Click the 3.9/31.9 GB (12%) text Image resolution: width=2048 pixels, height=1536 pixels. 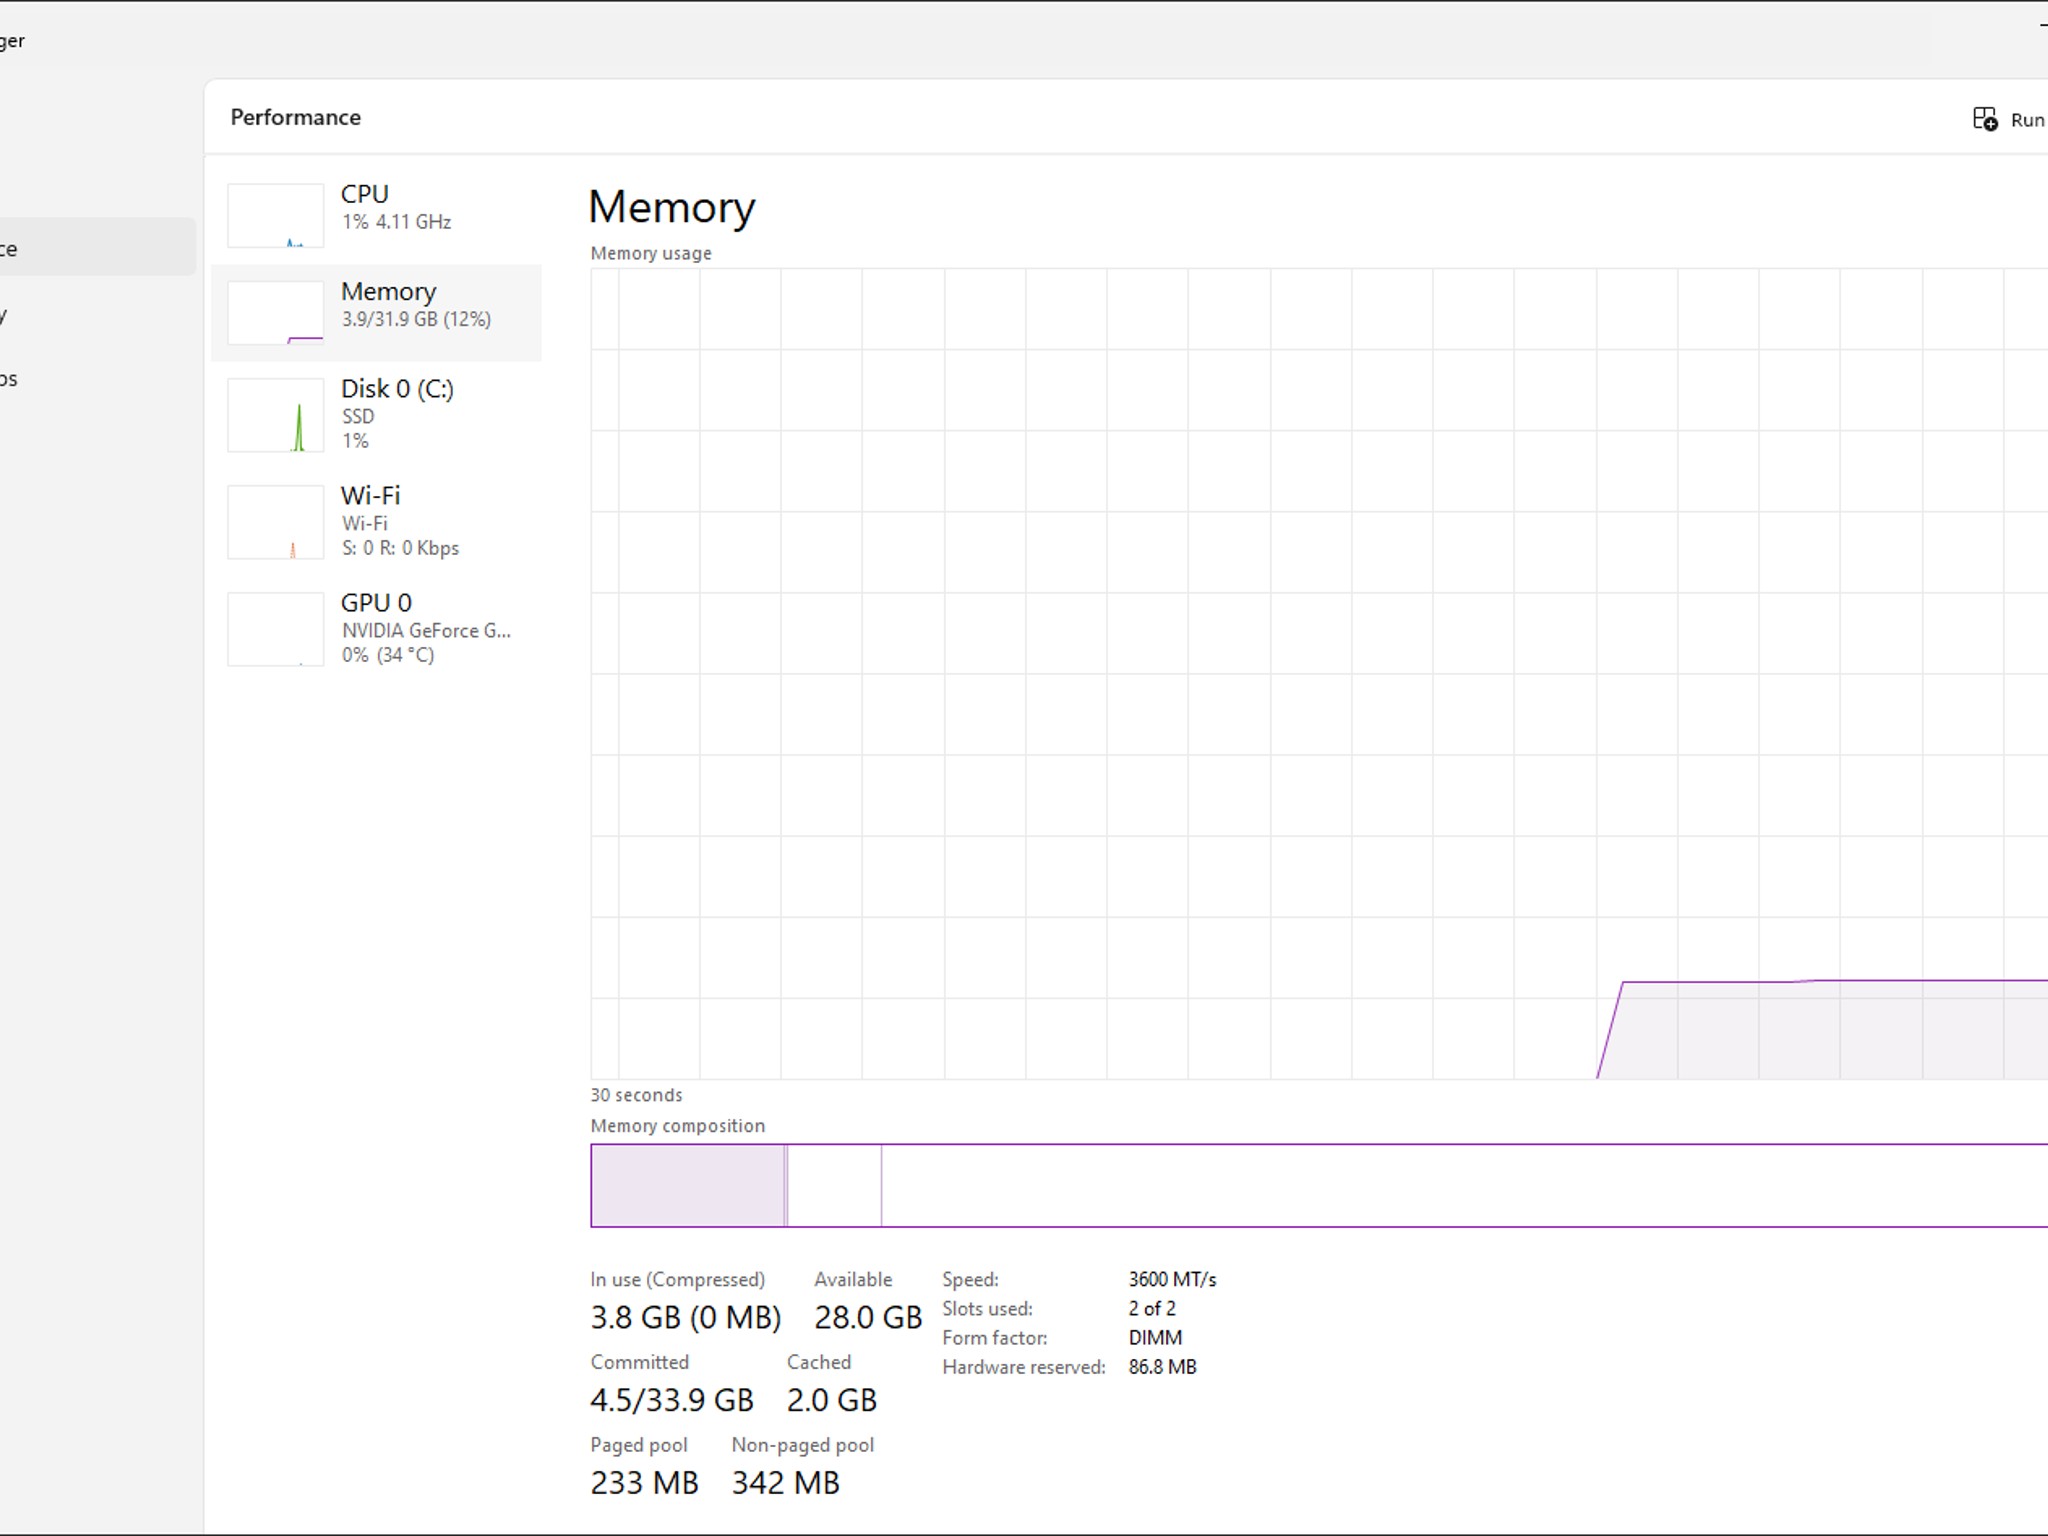(x=416, y=319)
